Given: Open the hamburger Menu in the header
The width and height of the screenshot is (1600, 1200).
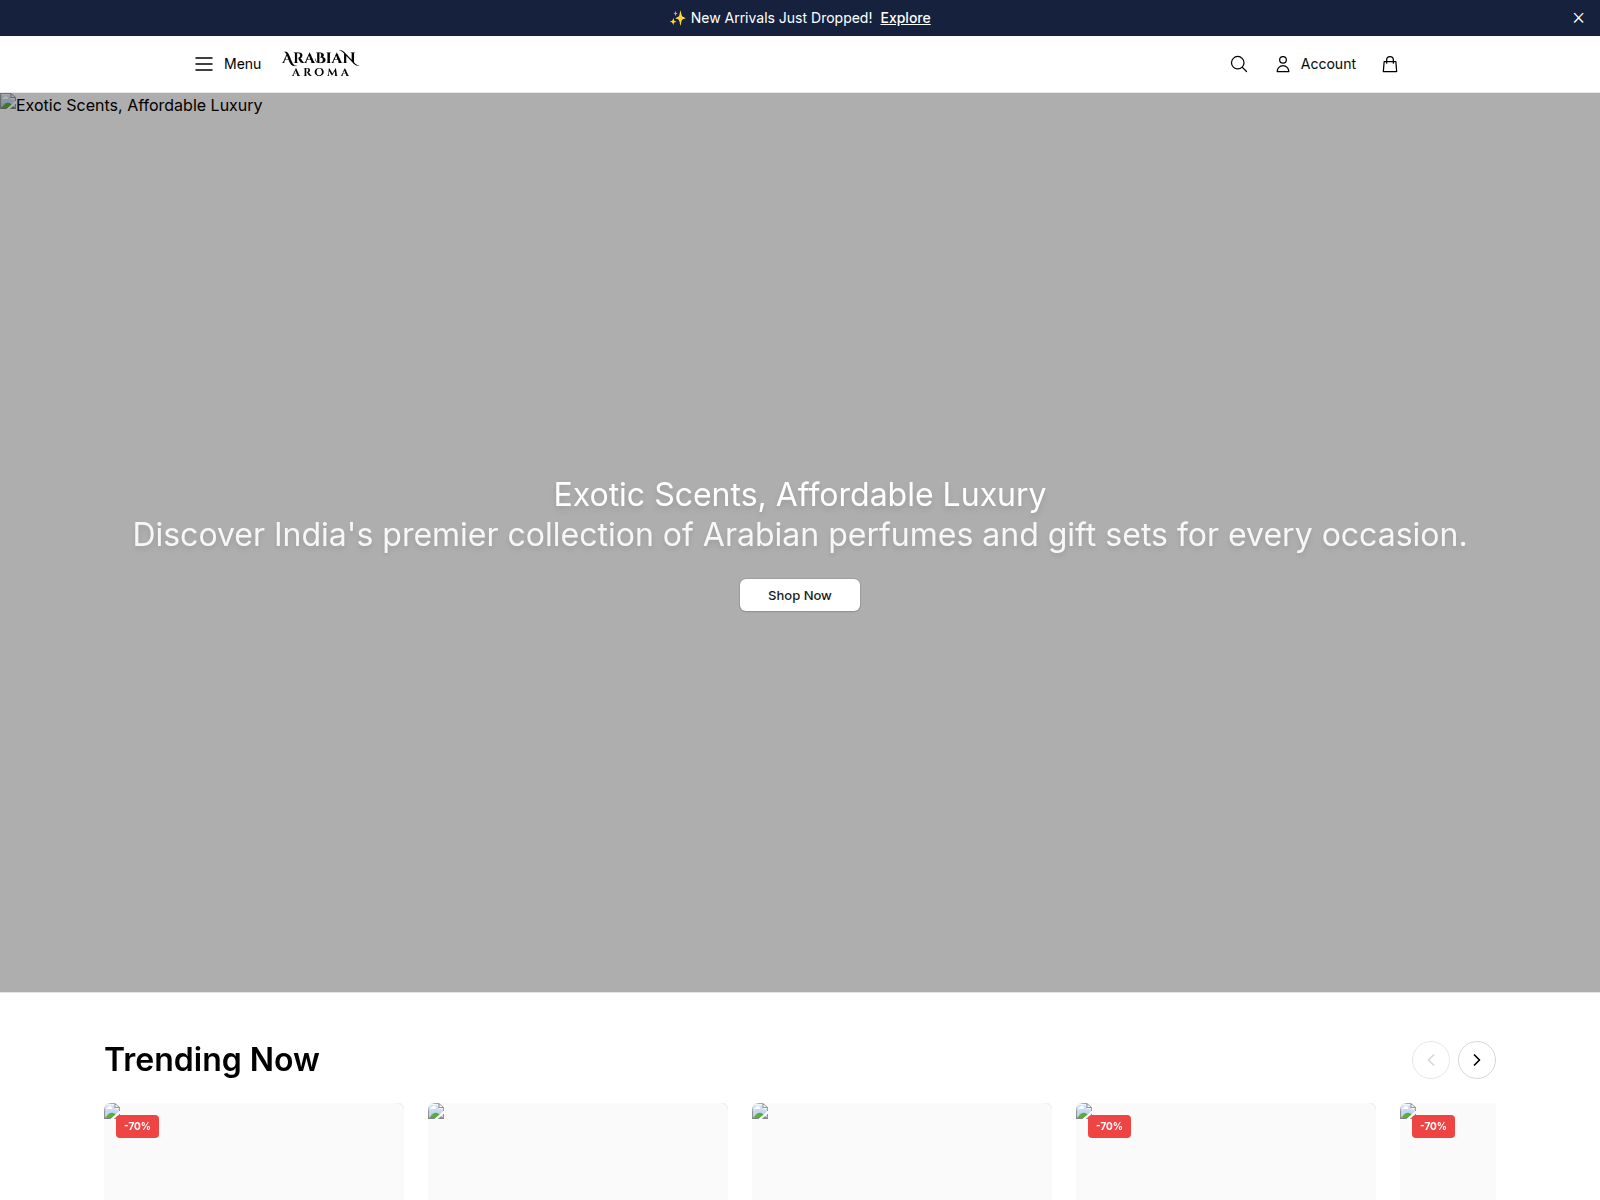Looking at the screenshot, I should tap(227, 64).
